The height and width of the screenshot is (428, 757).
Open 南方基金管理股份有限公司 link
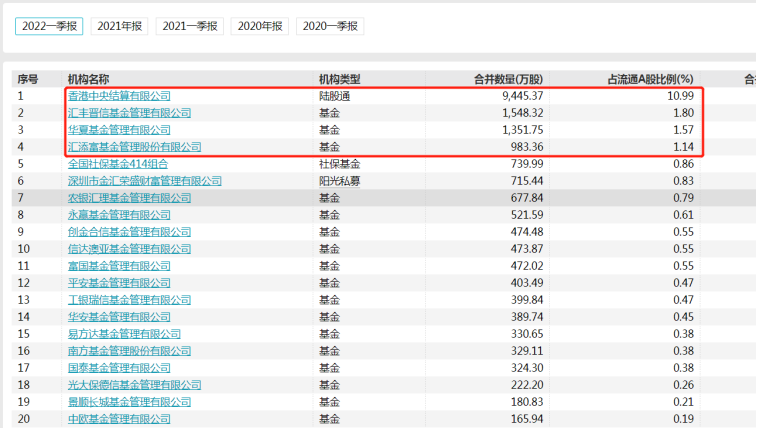[129, 351]
